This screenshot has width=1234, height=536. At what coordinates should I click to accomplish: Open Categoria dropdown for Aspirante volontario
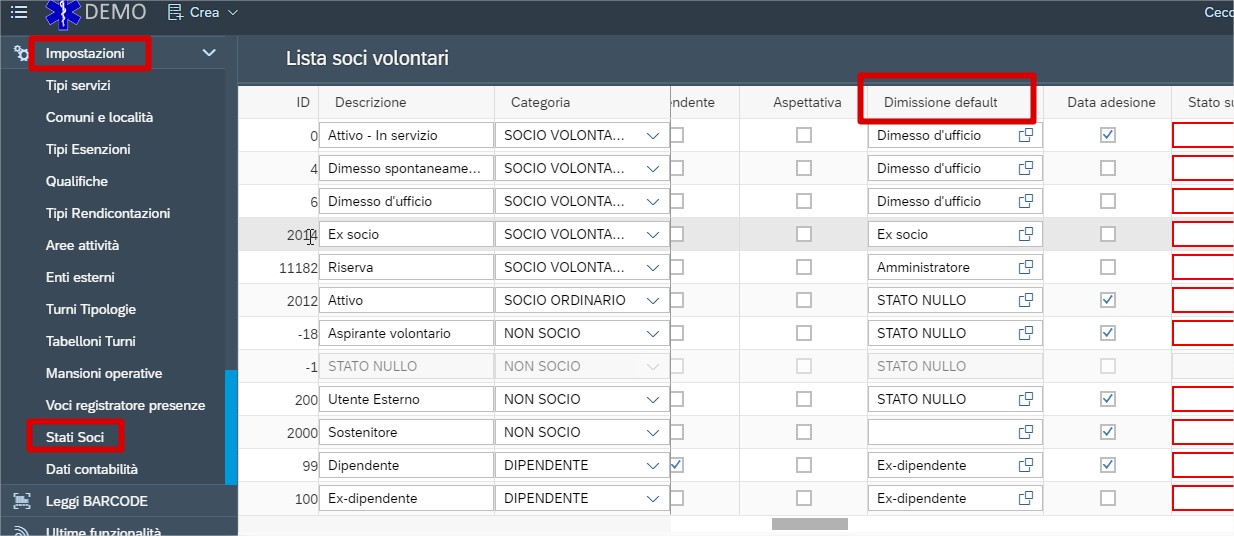(653, 333)
